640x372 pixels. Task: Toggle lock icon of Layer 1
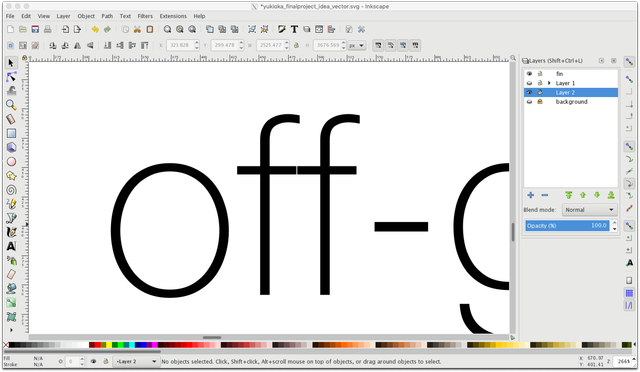tap(540, 83)
